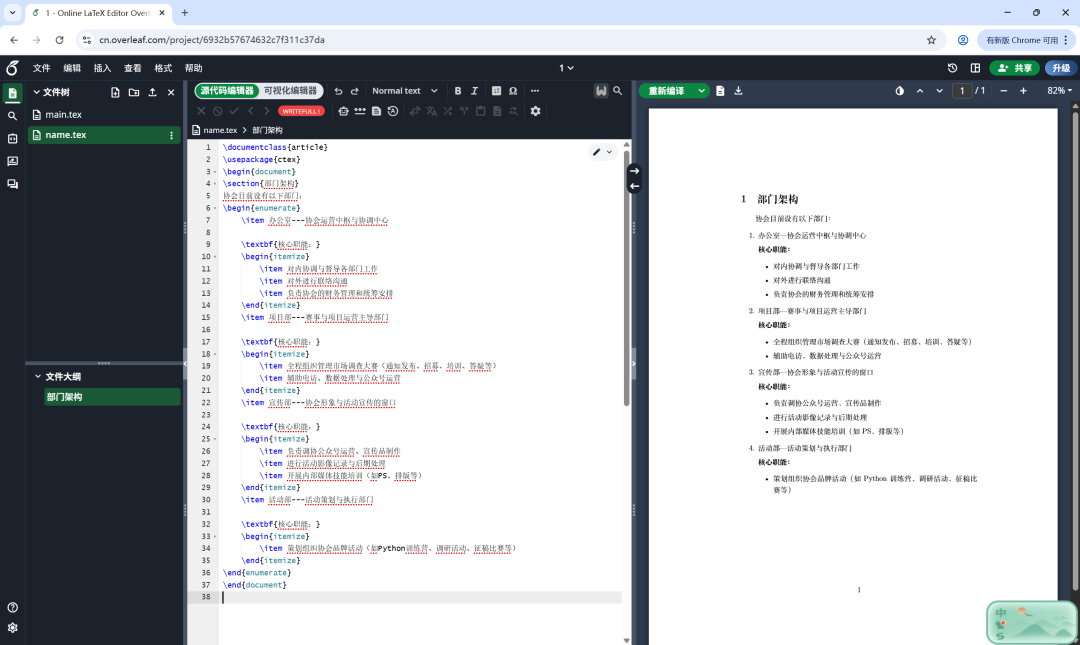Screen dimensions: 1080x645
Task: Click the Download PDF icon
Action: click(738, 91)
